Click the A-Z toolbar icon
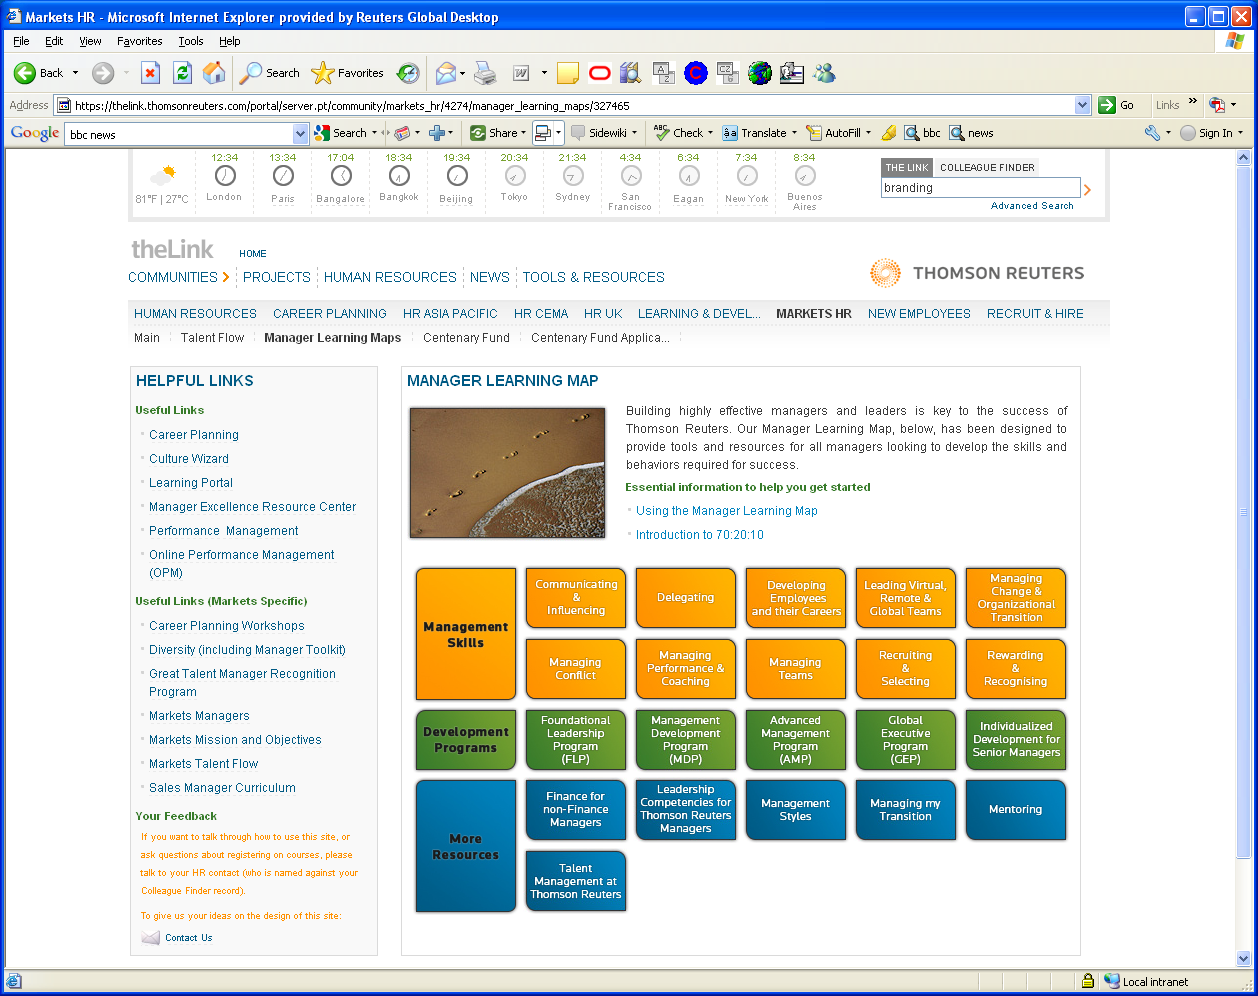1258x996 pixels. [x=664, y=73]
